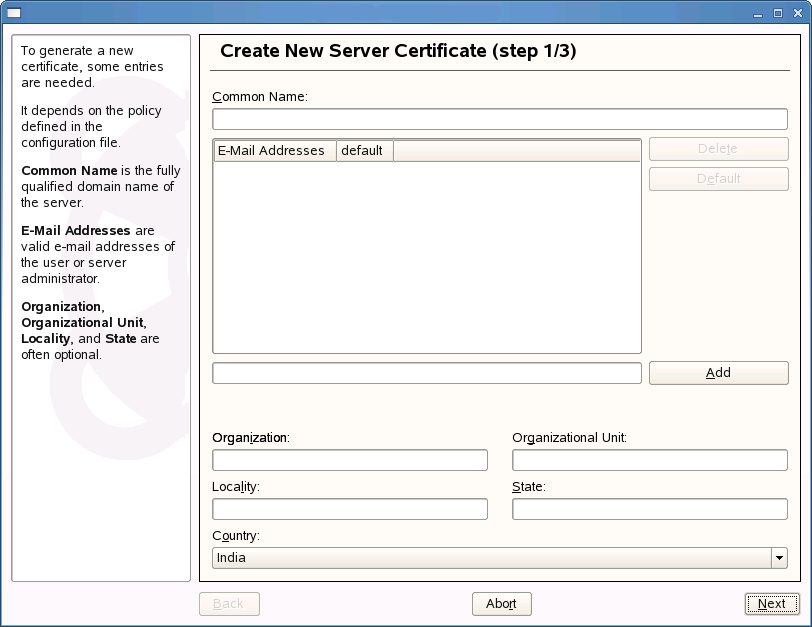
Task: Maximize the certificate wizard window
Action: point(778,12)
